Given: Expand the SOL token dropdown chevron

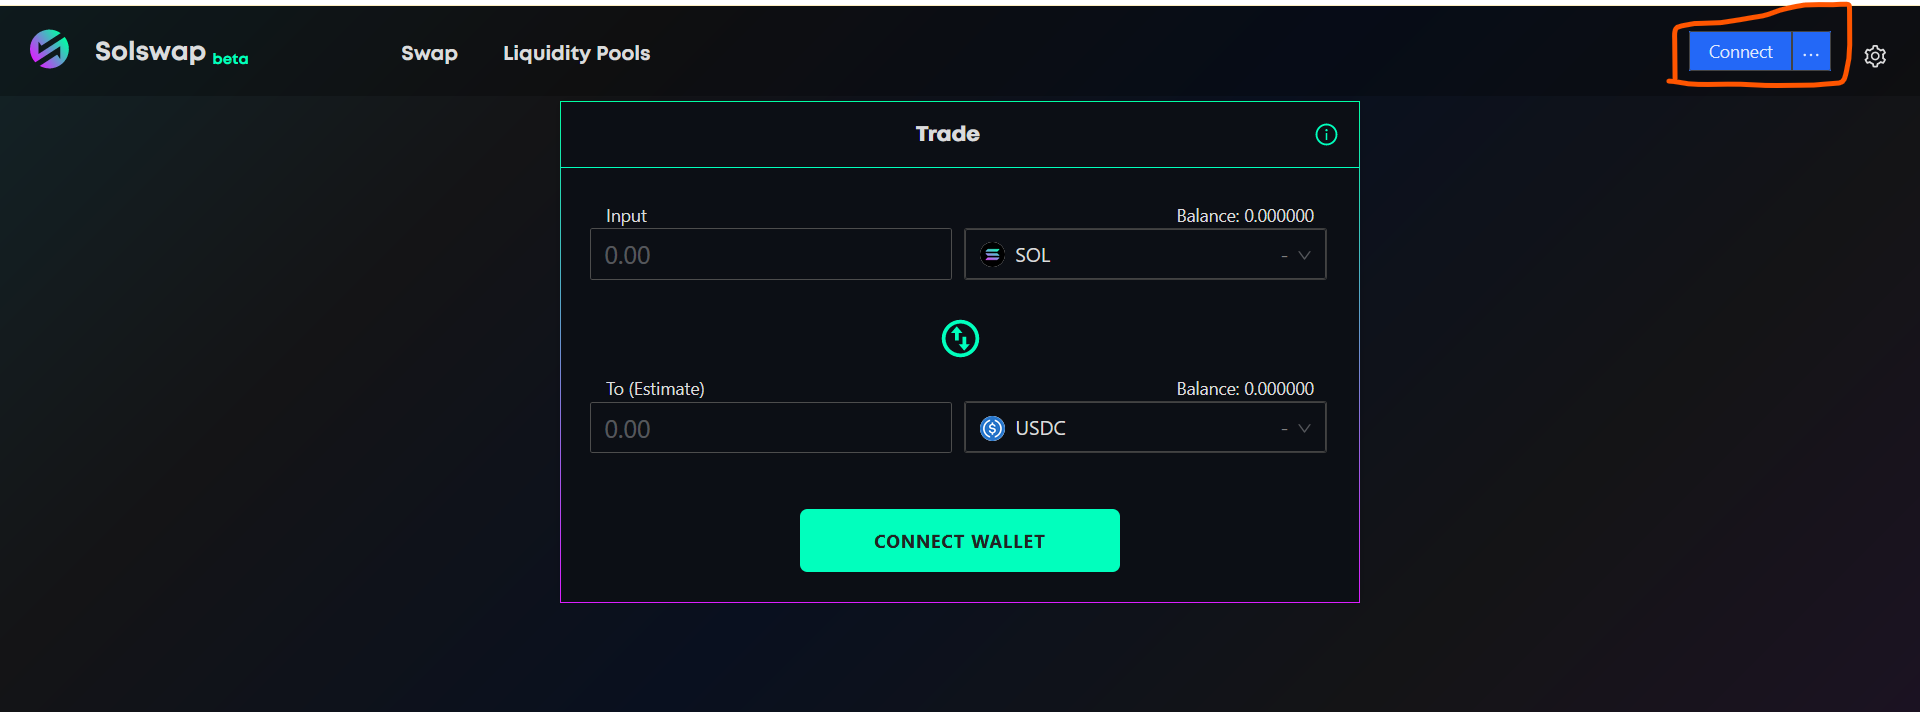Looking at the screenshot, I should coord(1304,255).
